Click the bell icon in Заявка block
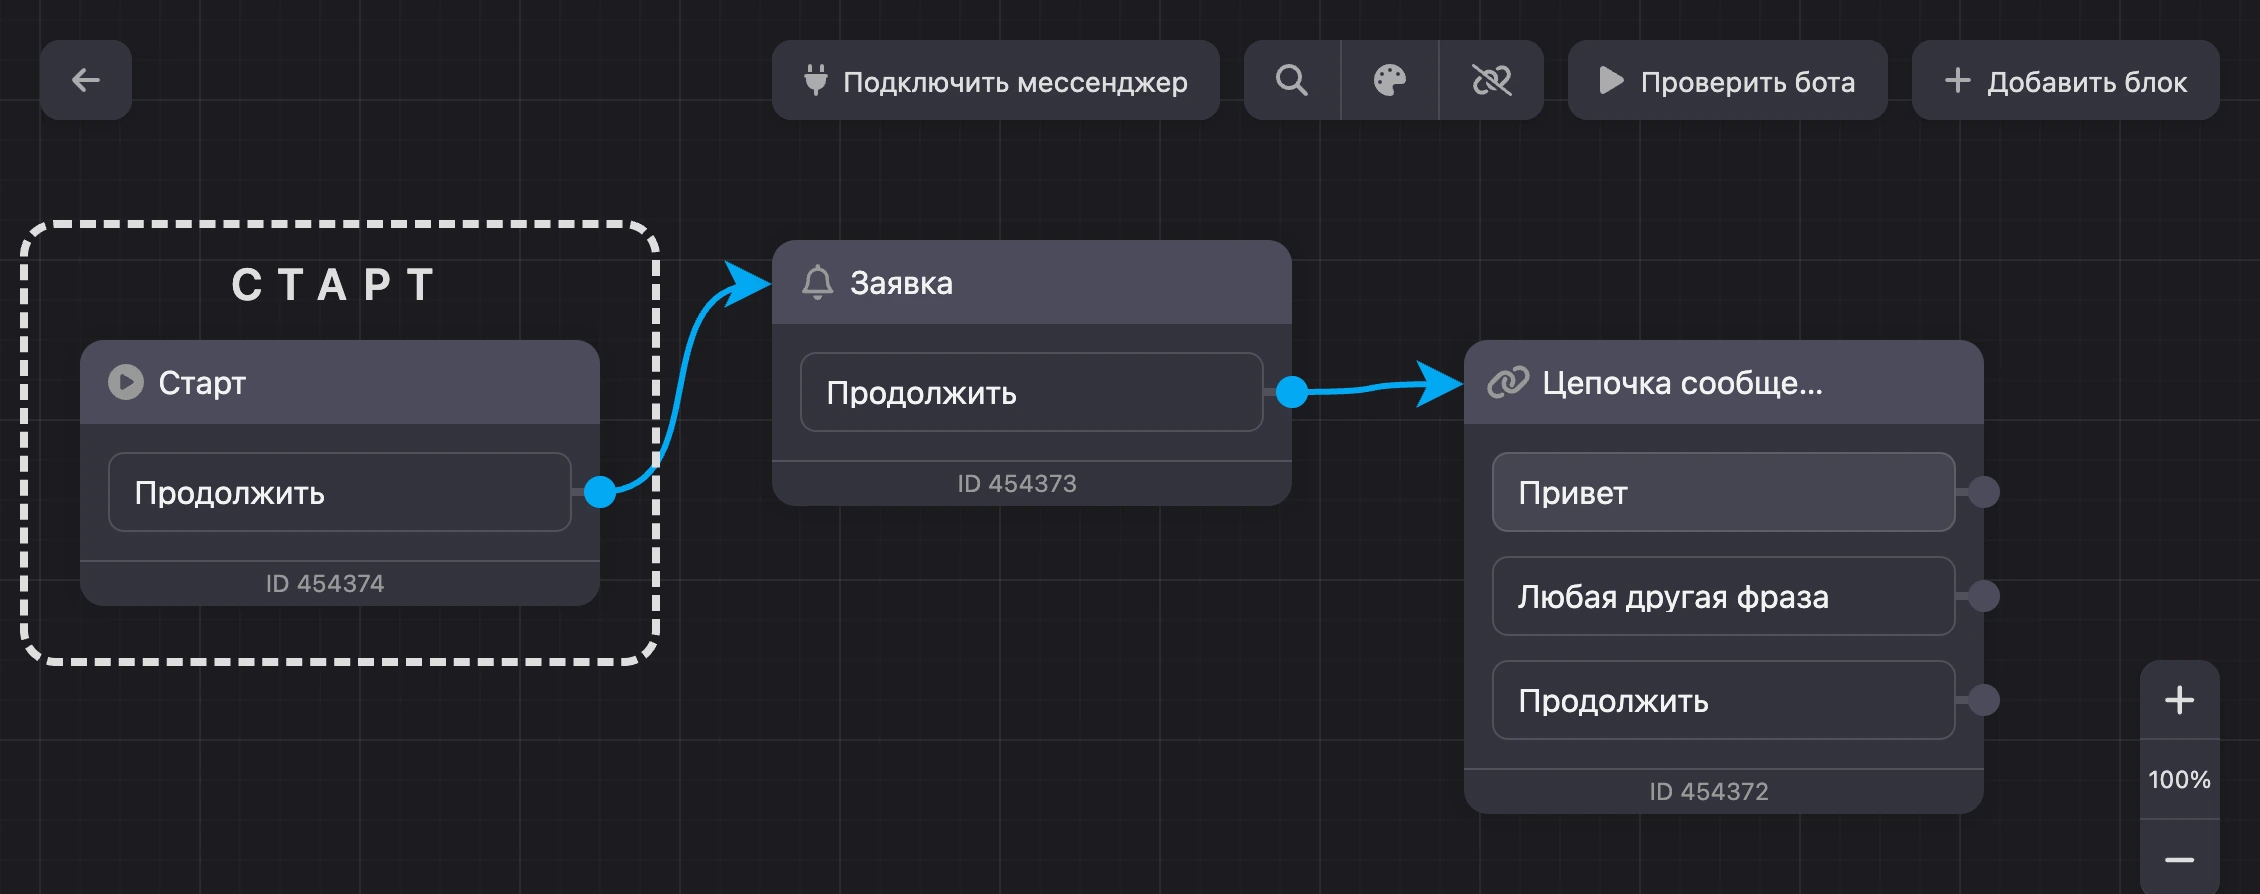The image size is (2260, 894). coord(817,282)
